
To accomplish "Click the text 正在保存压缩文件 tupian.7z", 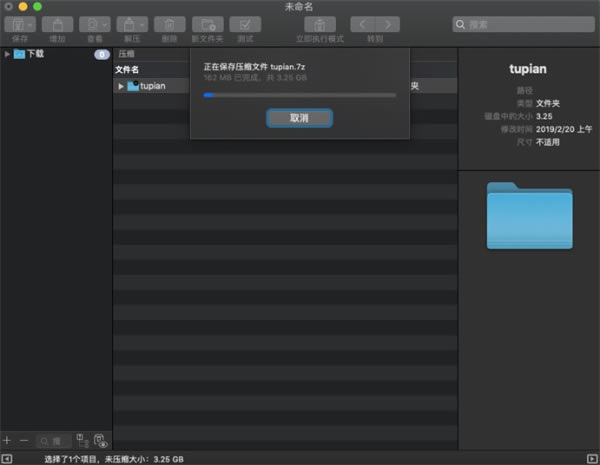I will coord(254,67).
